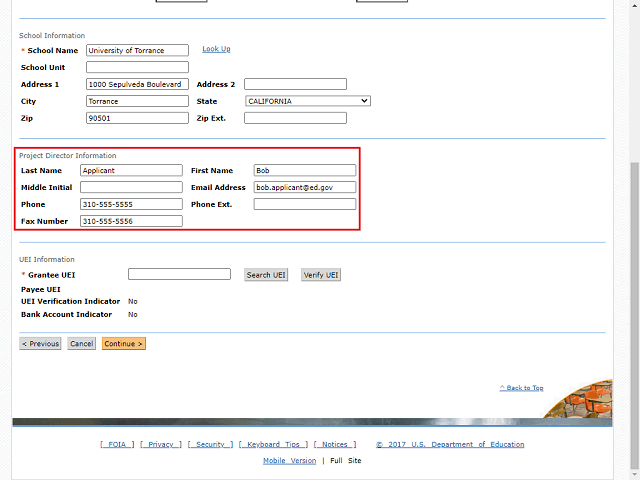Open the Notices footer link
The image size is (640, 480).
[335, 444]
